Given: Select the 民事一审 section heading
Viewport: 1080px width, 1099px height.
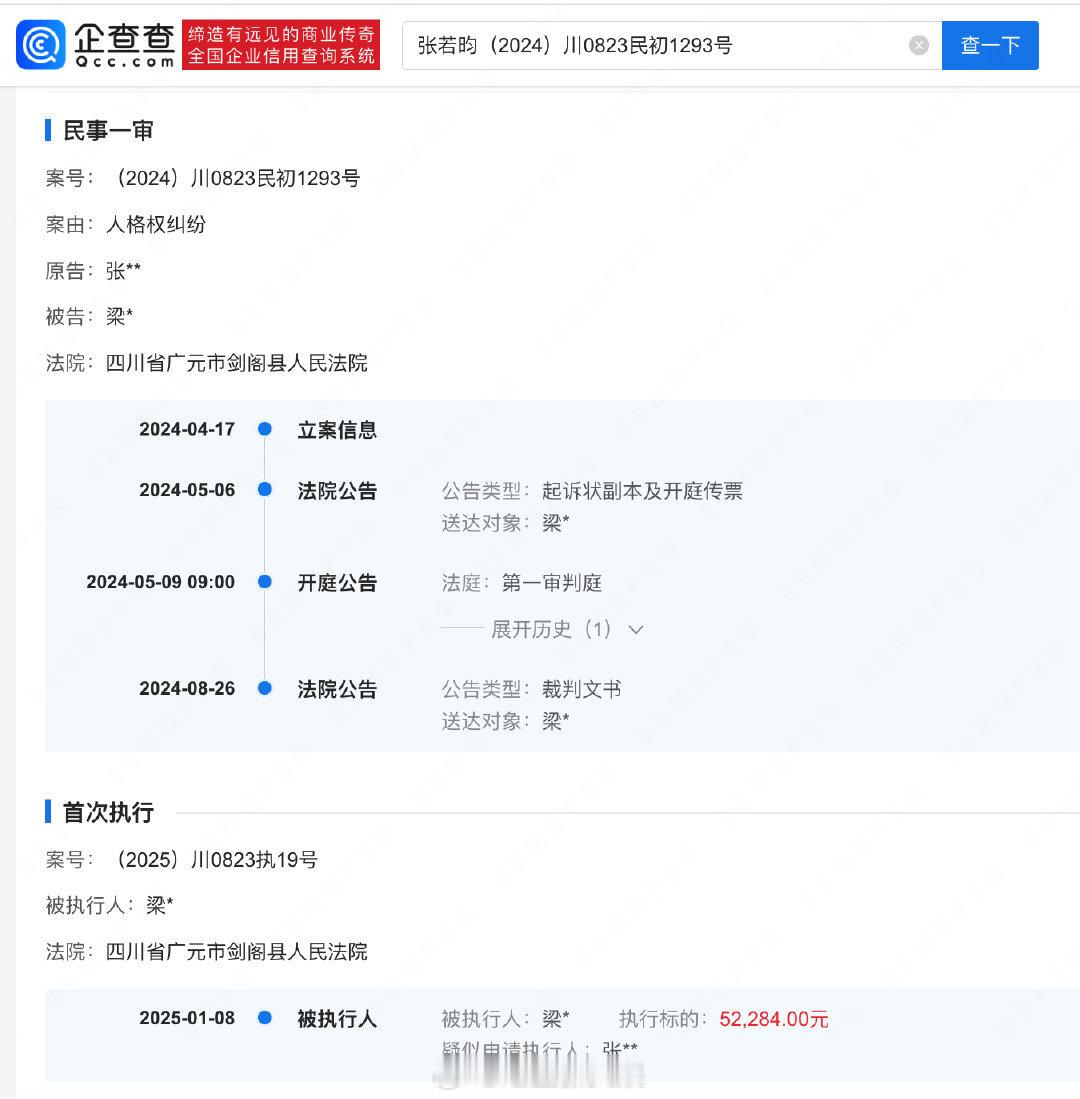Looking at the screenshot, I should click(108, 130).
